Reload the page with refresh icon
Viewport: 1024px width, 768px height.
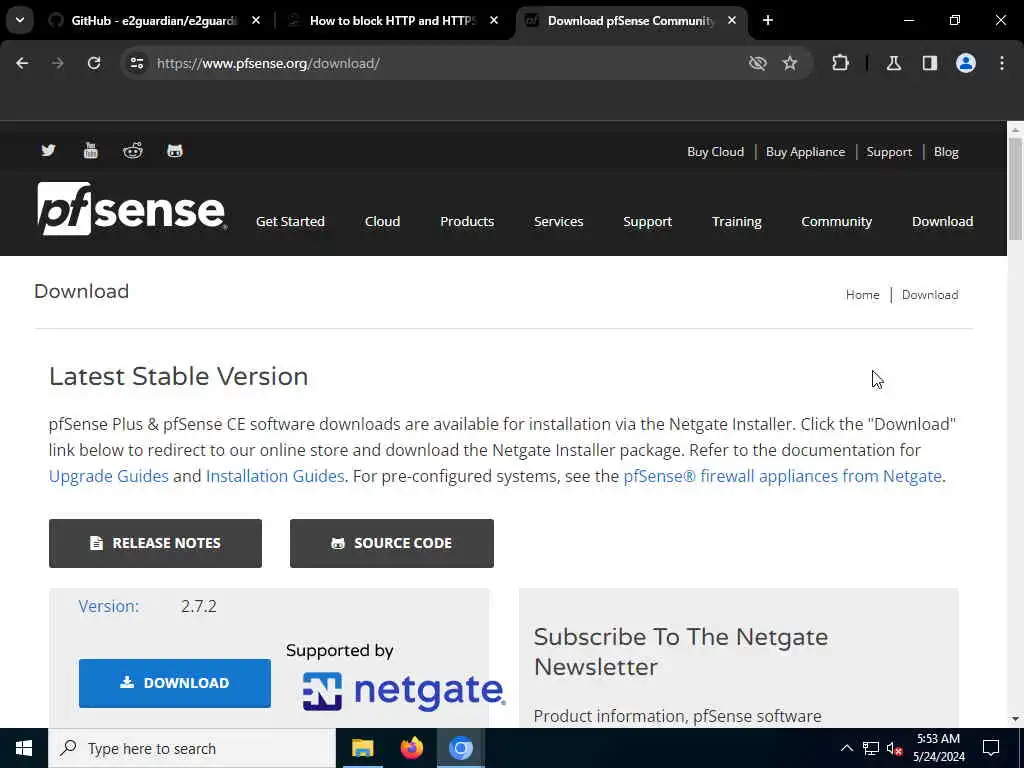(94, 63)
